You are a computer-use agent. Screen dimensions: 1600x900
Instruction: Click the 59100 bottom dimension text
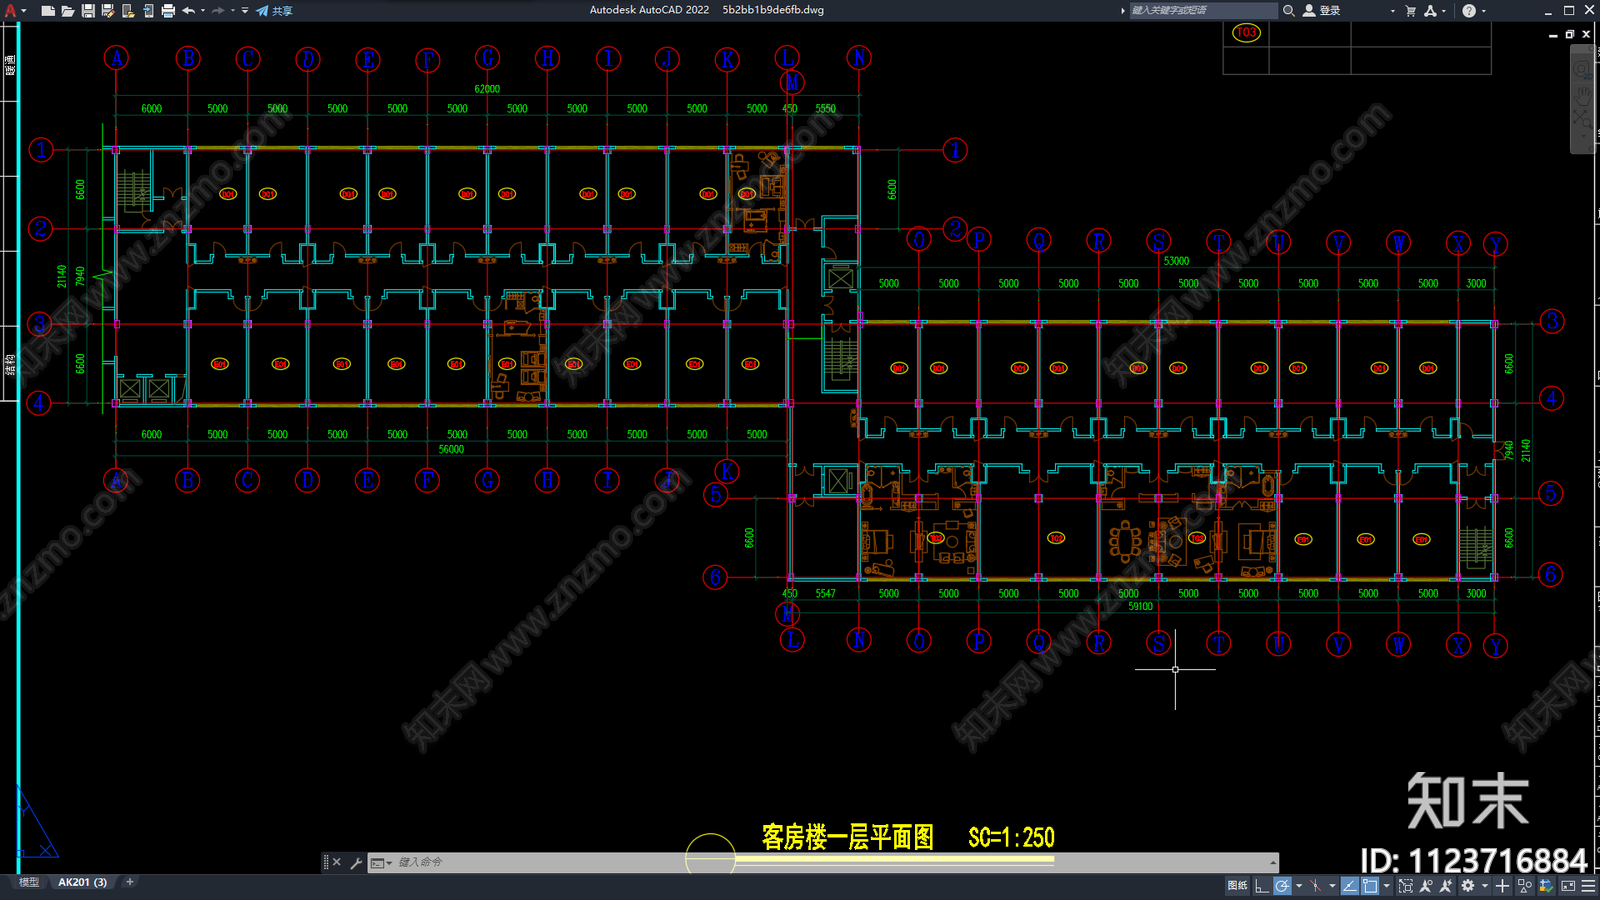pos(1140,606)
